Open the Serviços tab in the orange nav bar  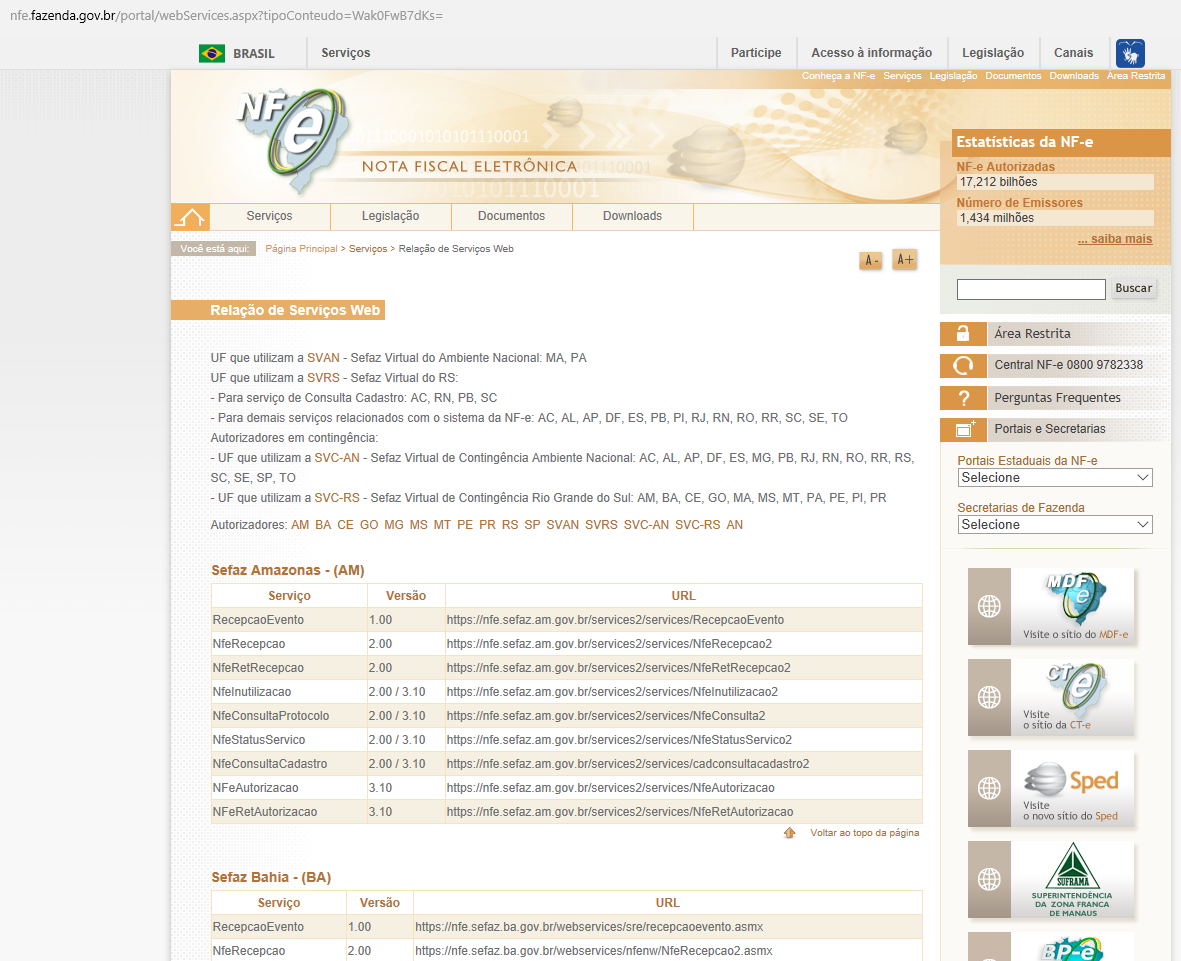tap(270, 216)
